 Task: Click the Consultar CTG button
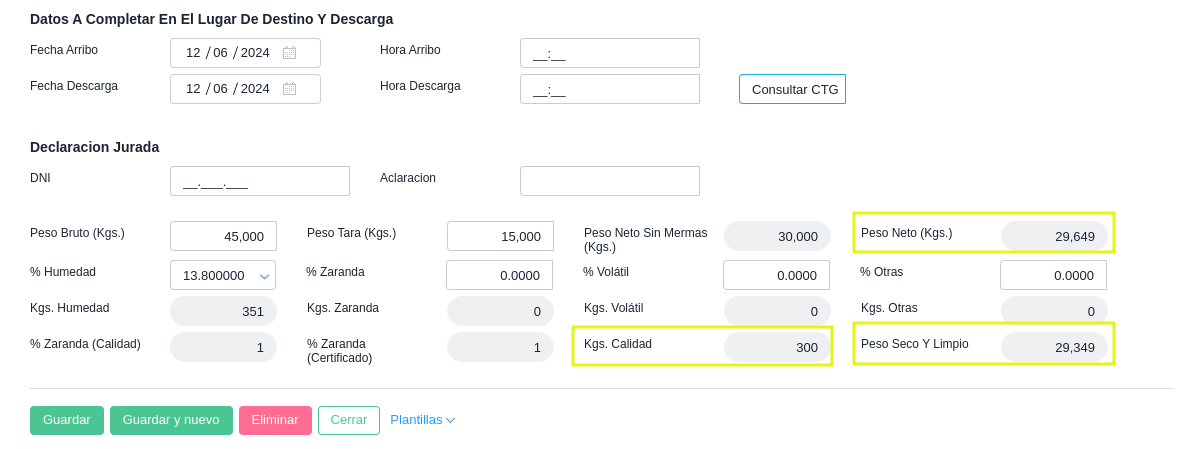coord(793,89)
